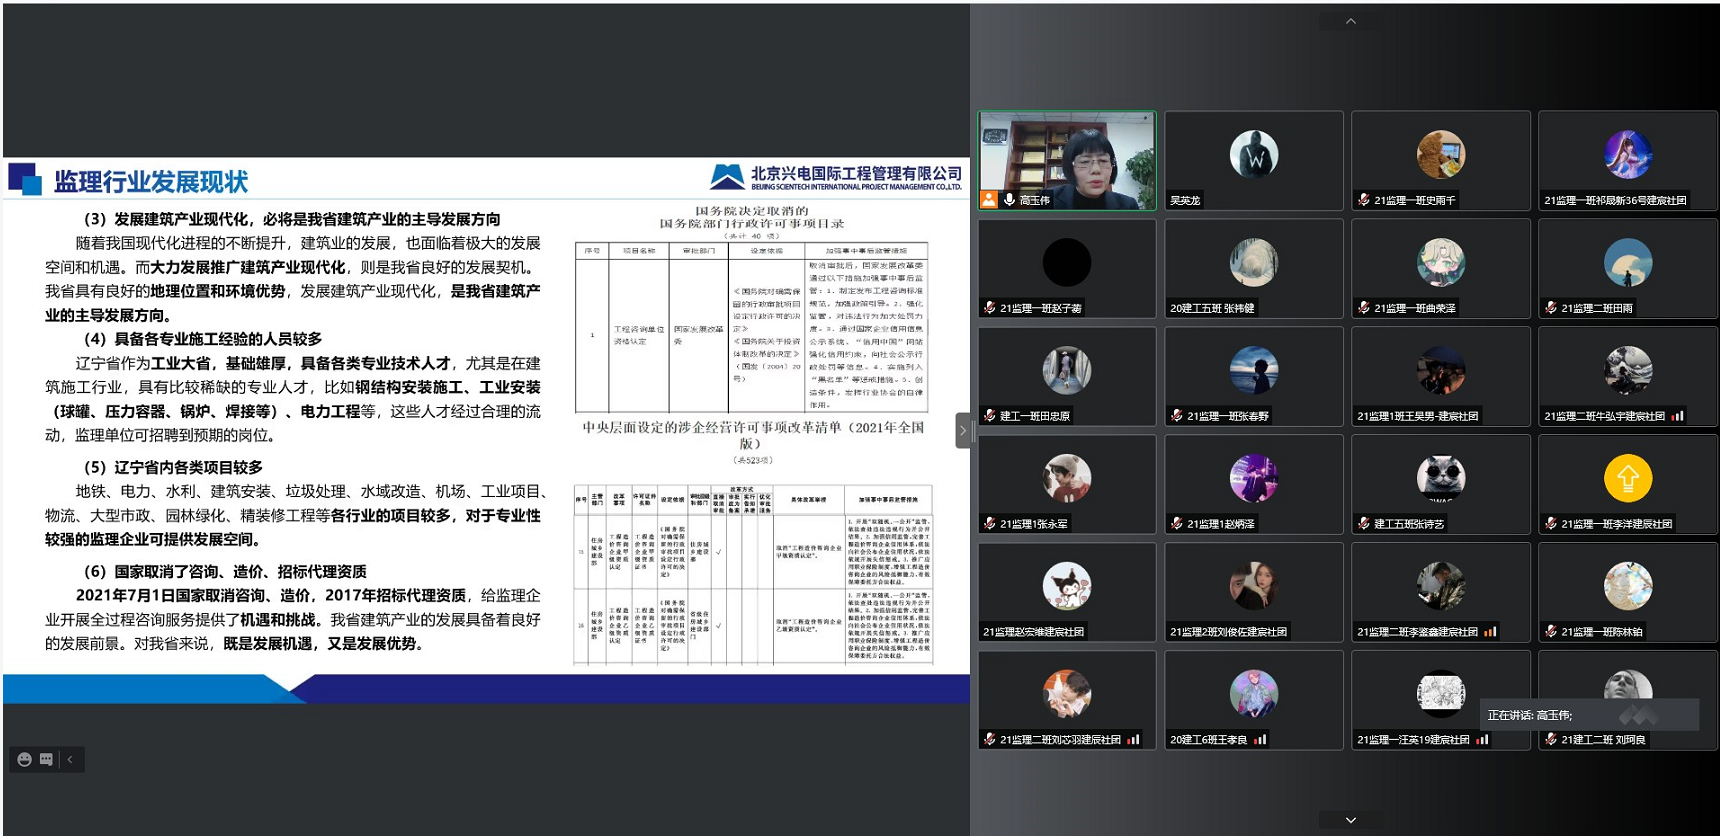The height and width of the screenshot is (836, 1720).
Task: Click yellow upload-arrow avatar of 21监理一班李洋建宸社团
Action: tap(1627, 478)
